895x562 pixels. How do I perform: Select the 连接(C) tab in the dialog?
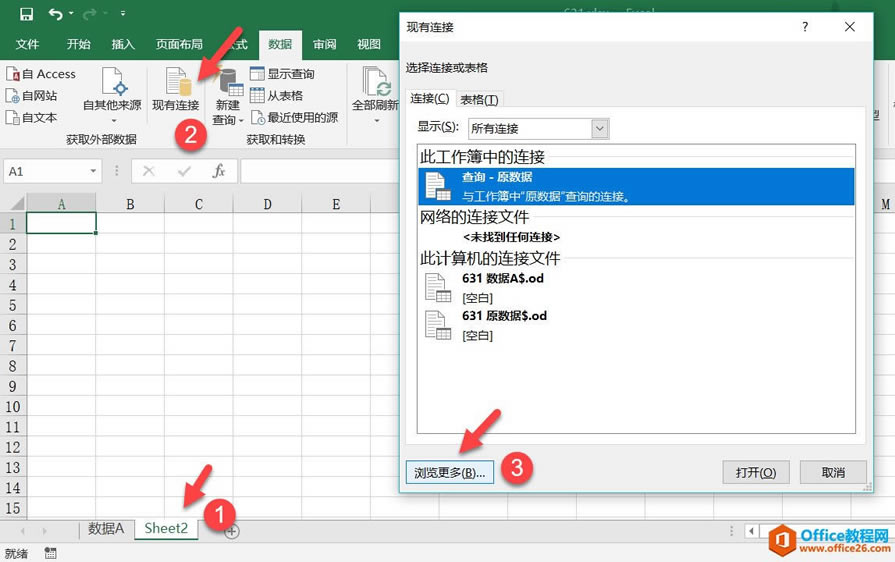tap(430, 99)
